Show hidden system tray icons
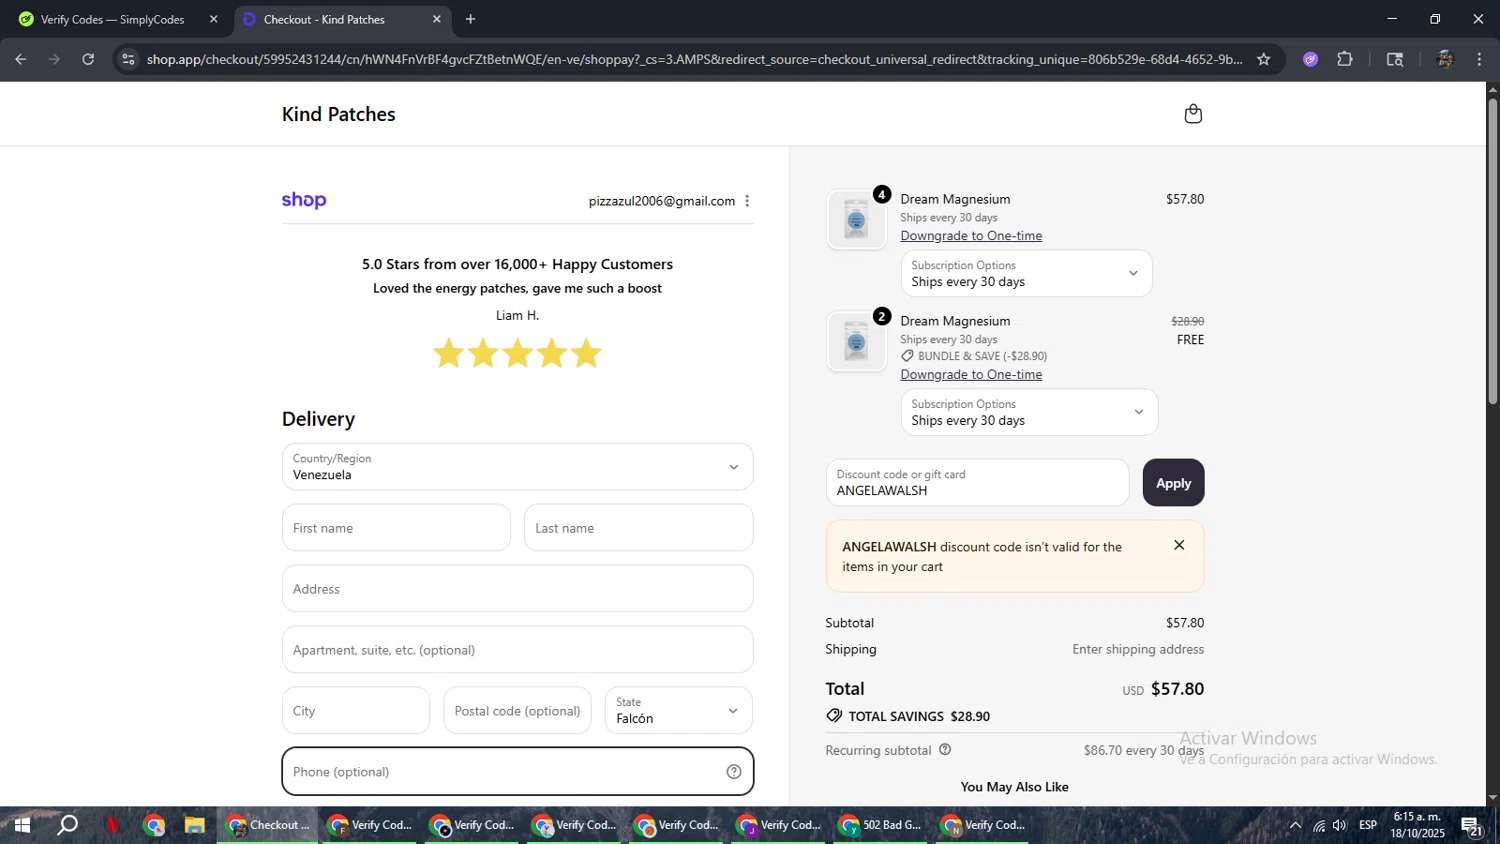The height and width of the screenshot is (844, 1500). pyautogui.click(x=1295, y=825)
